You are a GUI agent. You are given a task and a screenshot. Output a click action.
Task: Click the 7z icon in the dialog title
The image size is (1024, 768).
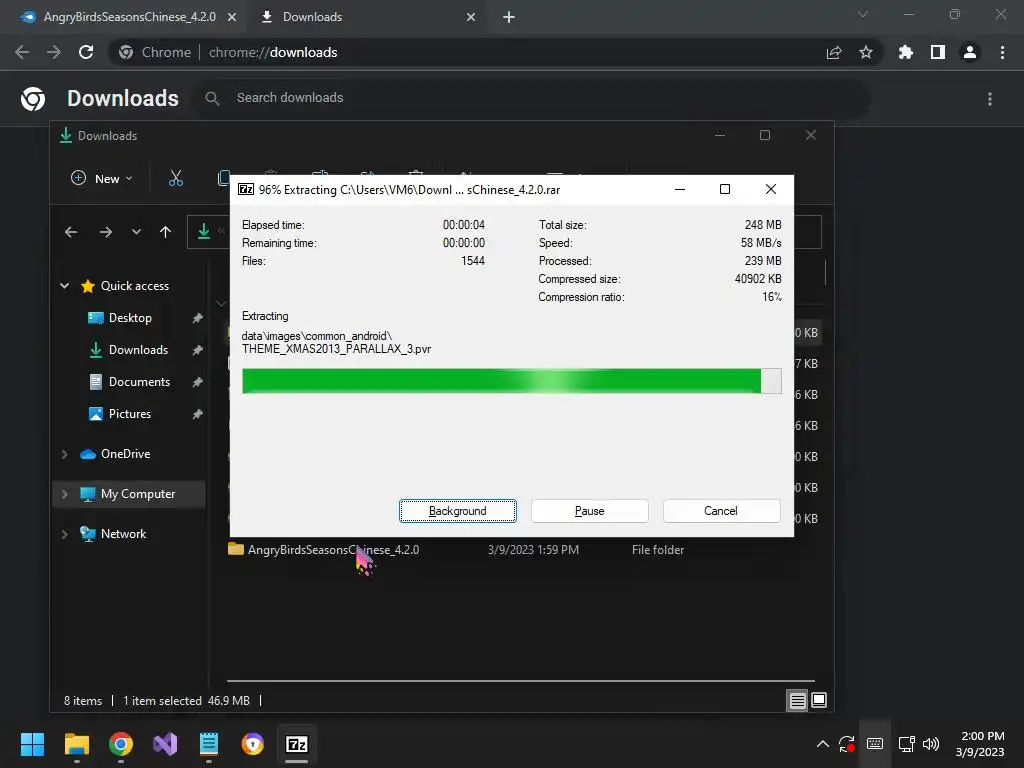[x=246, y=189]
